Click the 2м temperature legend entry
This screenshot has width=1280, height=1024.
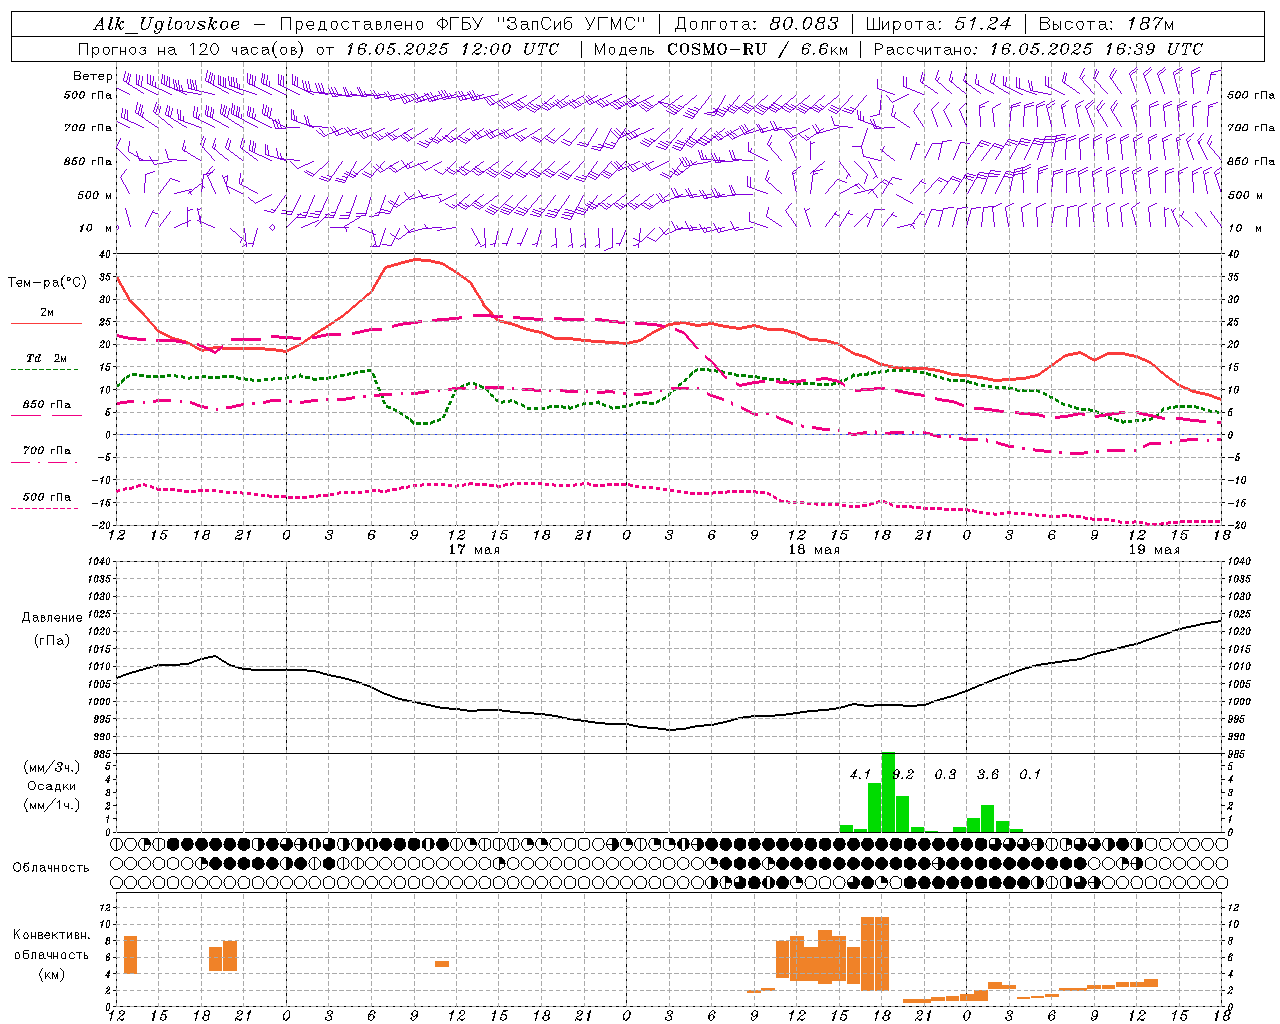pyautogui.click(x=47, y=313)
